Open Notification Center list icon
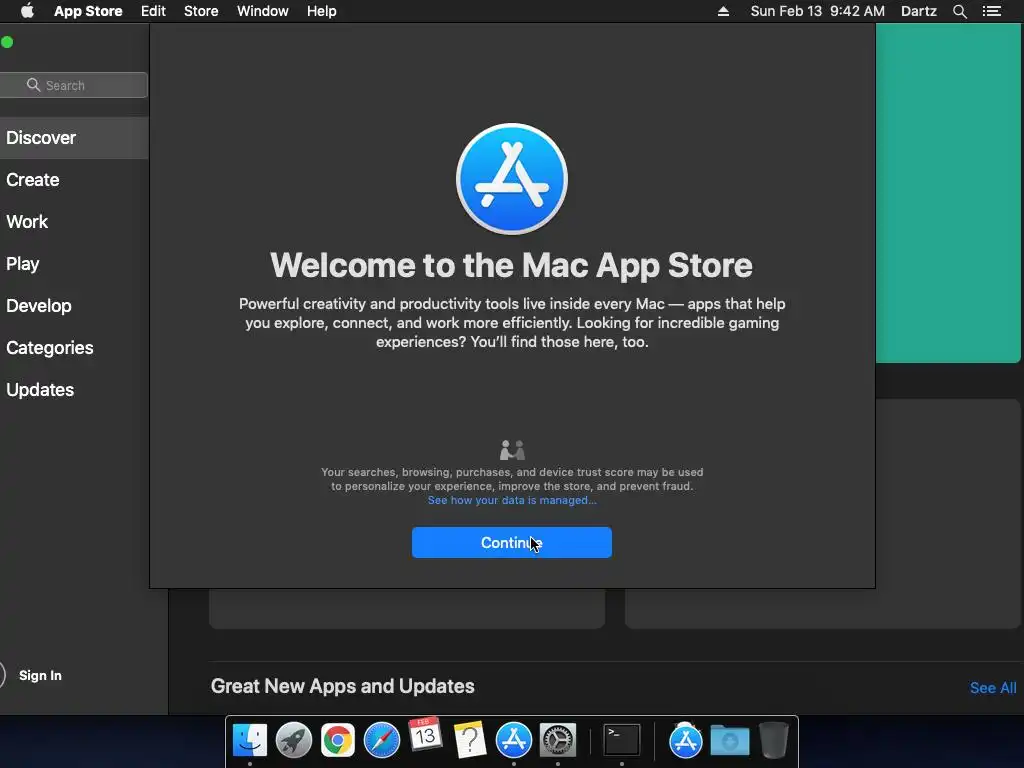 point(991,11)
